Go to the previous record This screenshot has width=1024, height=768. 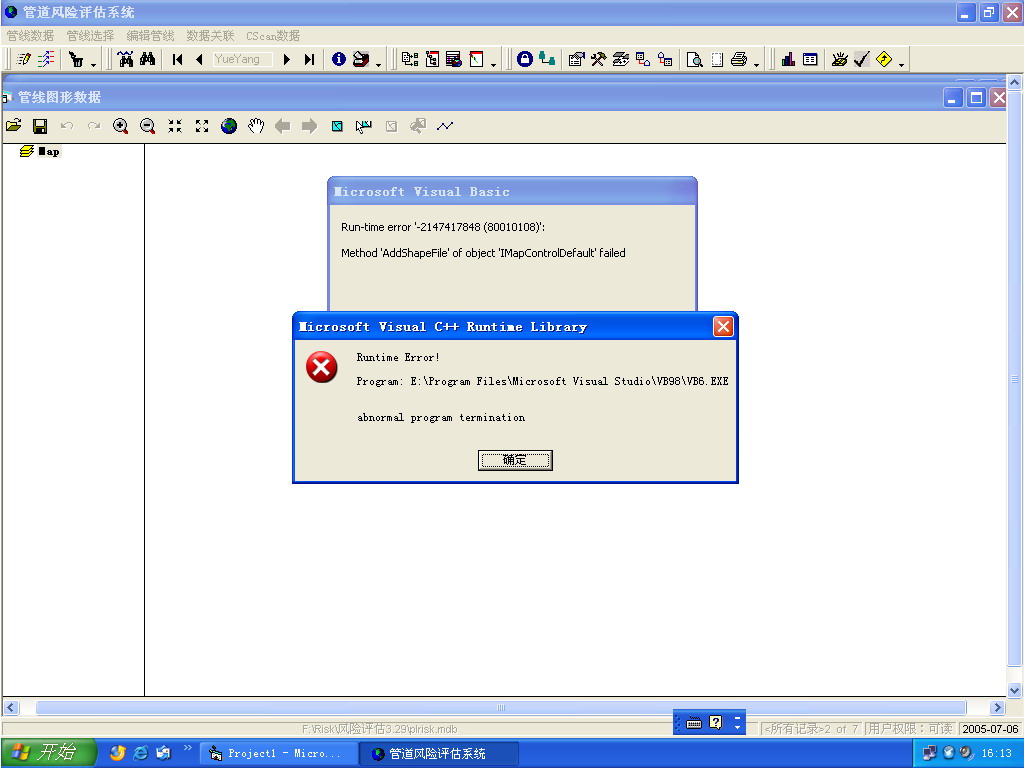pos(199,59)
